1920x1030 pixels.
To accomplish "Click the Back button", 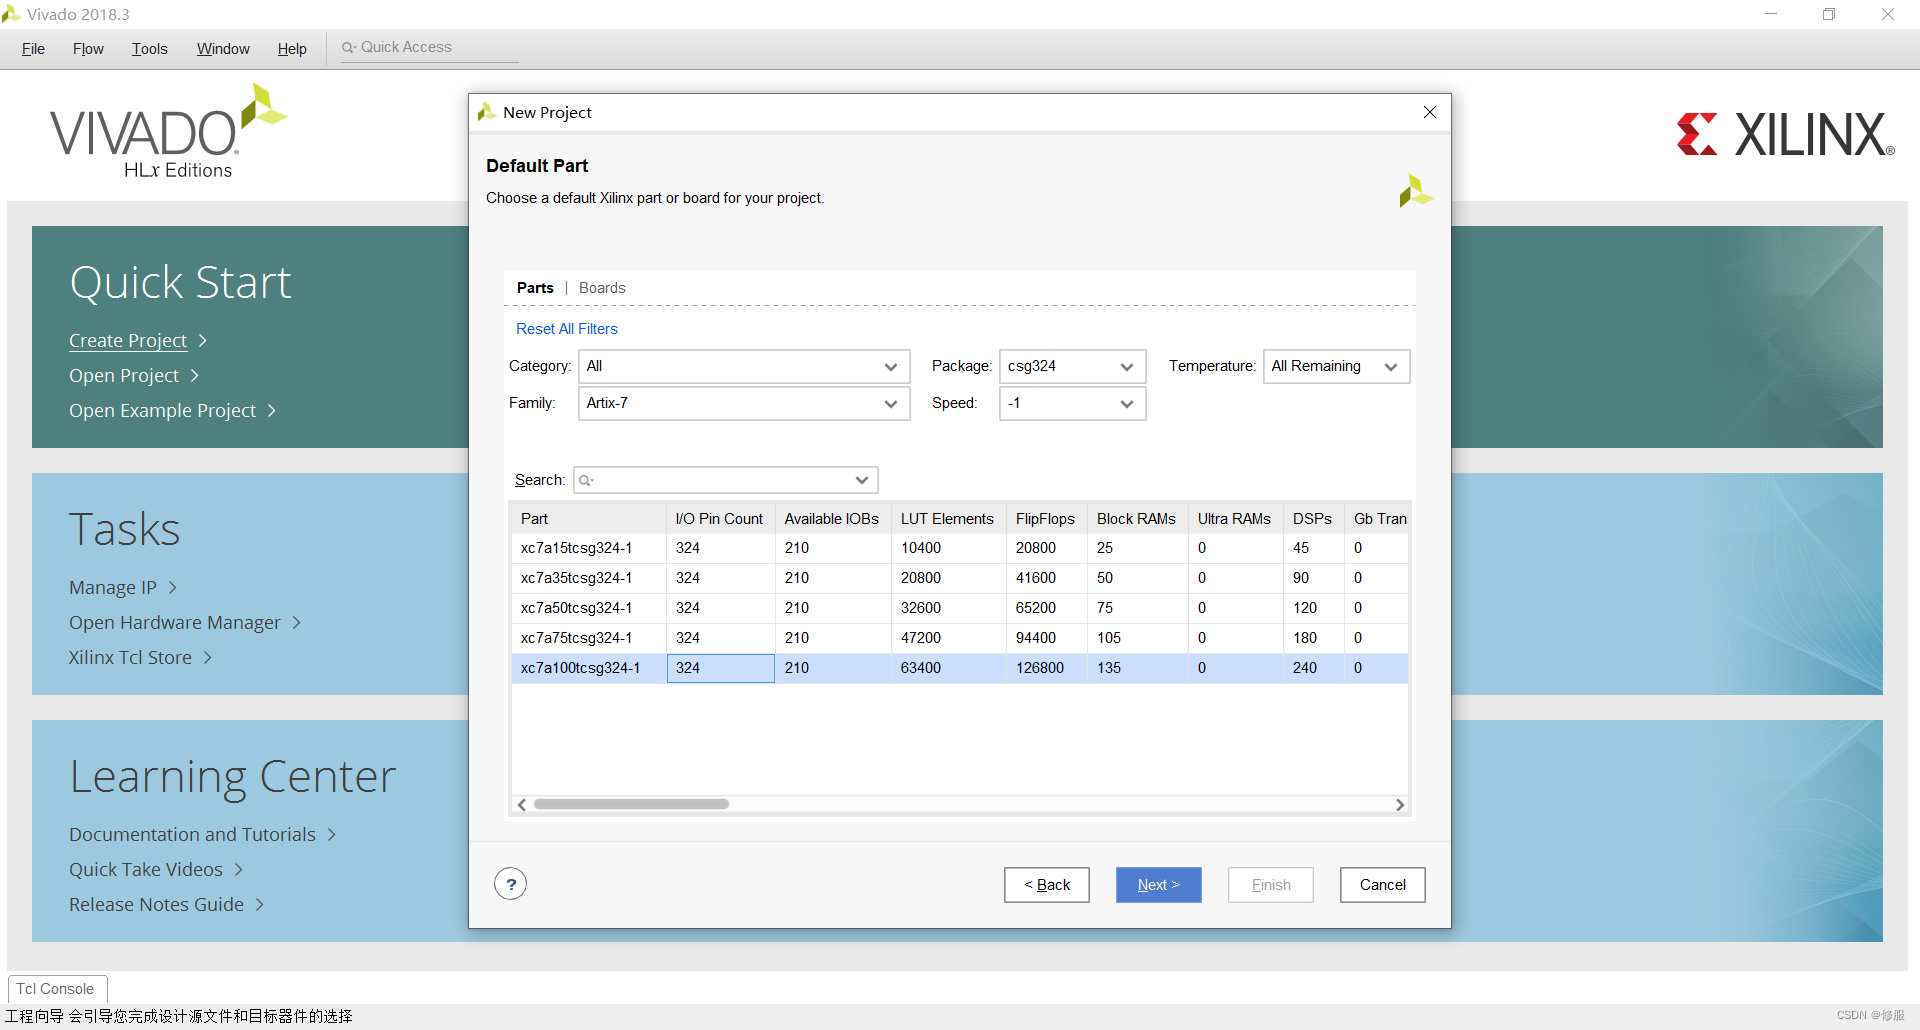I will 1047,885.
